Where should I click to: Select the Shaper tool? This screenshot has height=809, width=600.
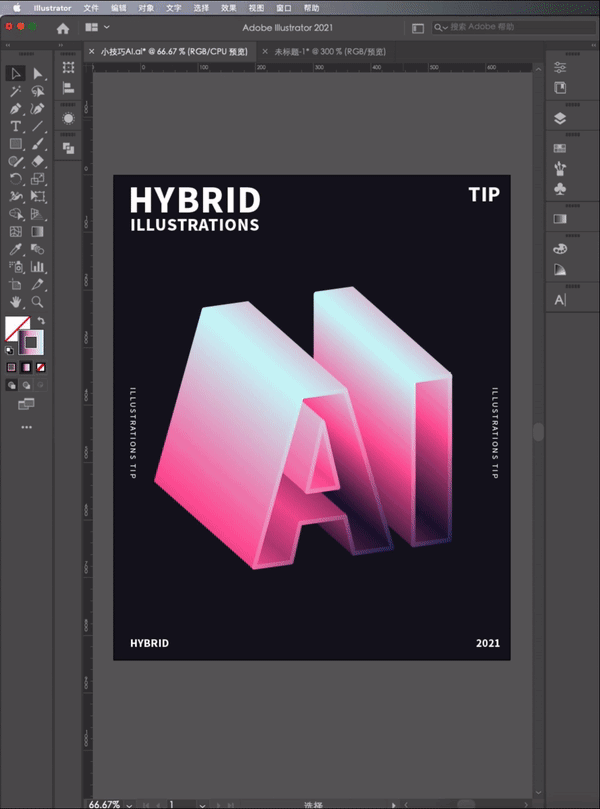coord(15,161)
